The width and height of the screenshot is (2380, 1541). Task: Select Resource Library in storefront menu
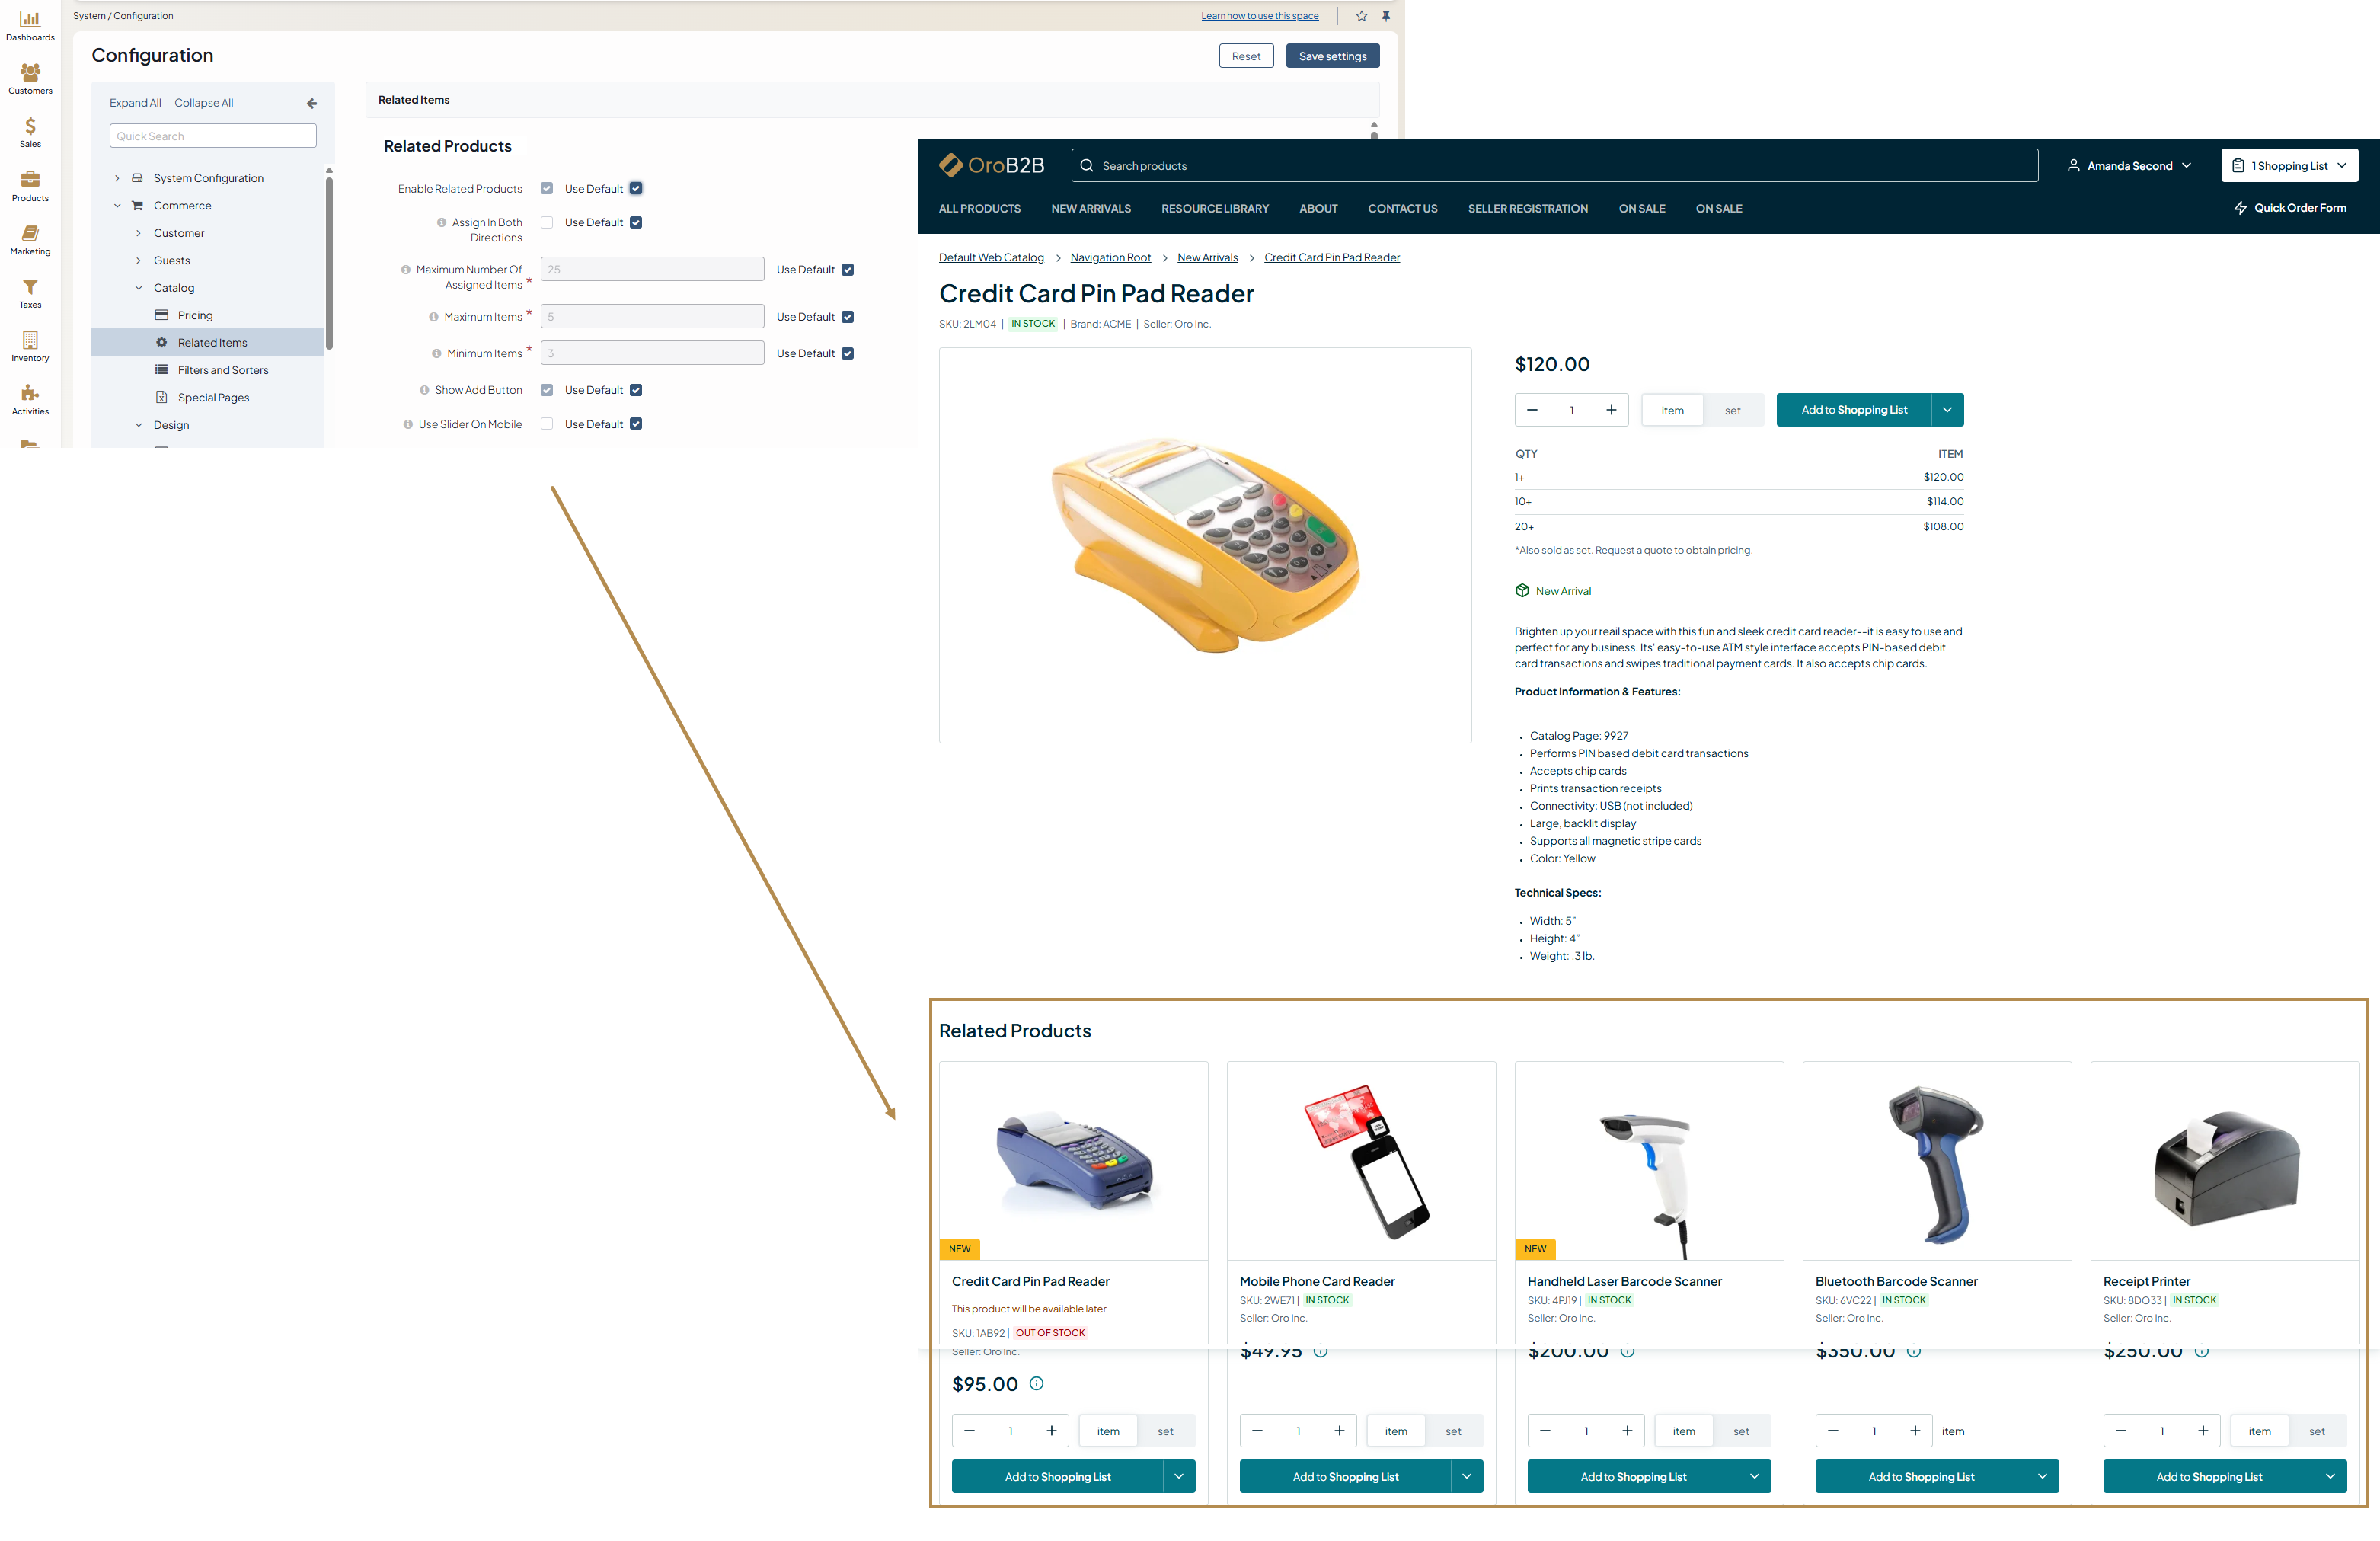pyautogui.click(x=1214, y=208)
